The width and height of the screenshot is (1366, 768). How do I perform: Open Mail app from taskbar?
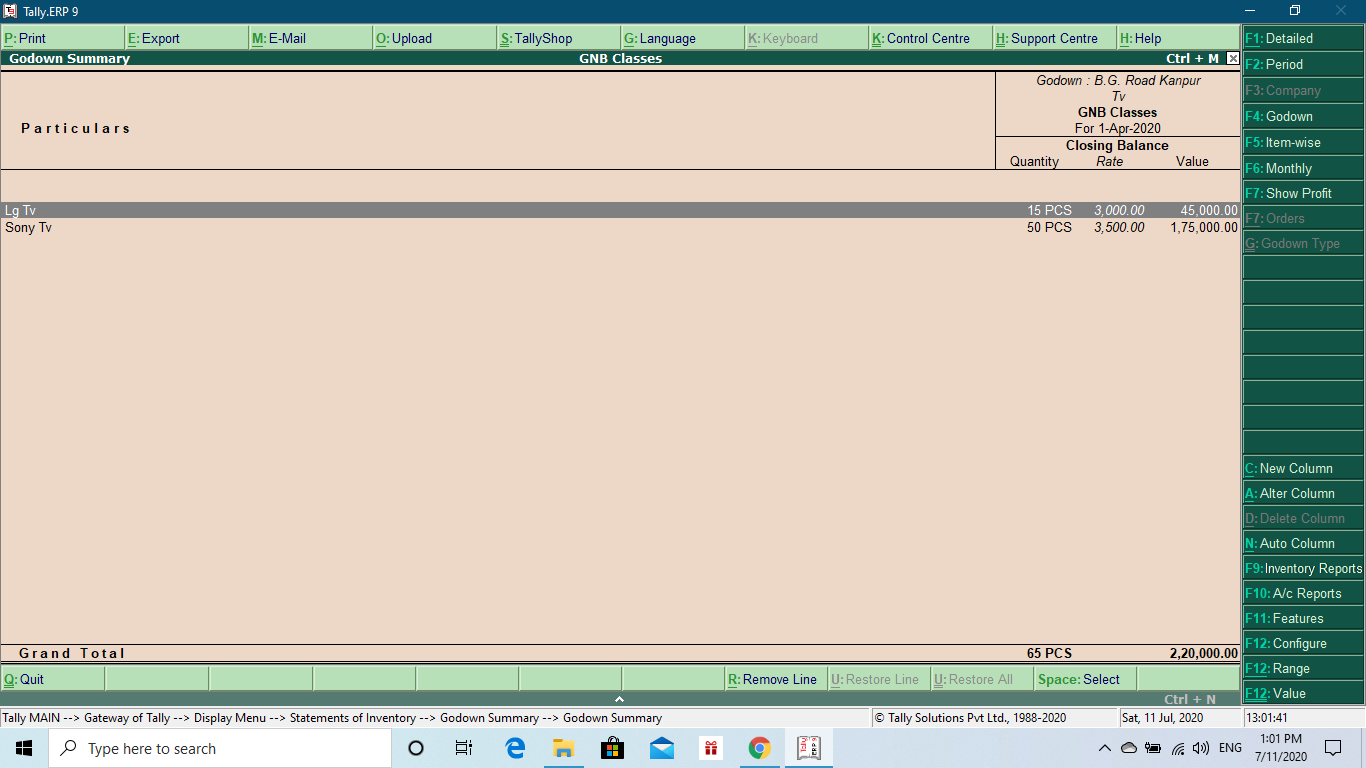pyautogui.click(x=661, y=748)
